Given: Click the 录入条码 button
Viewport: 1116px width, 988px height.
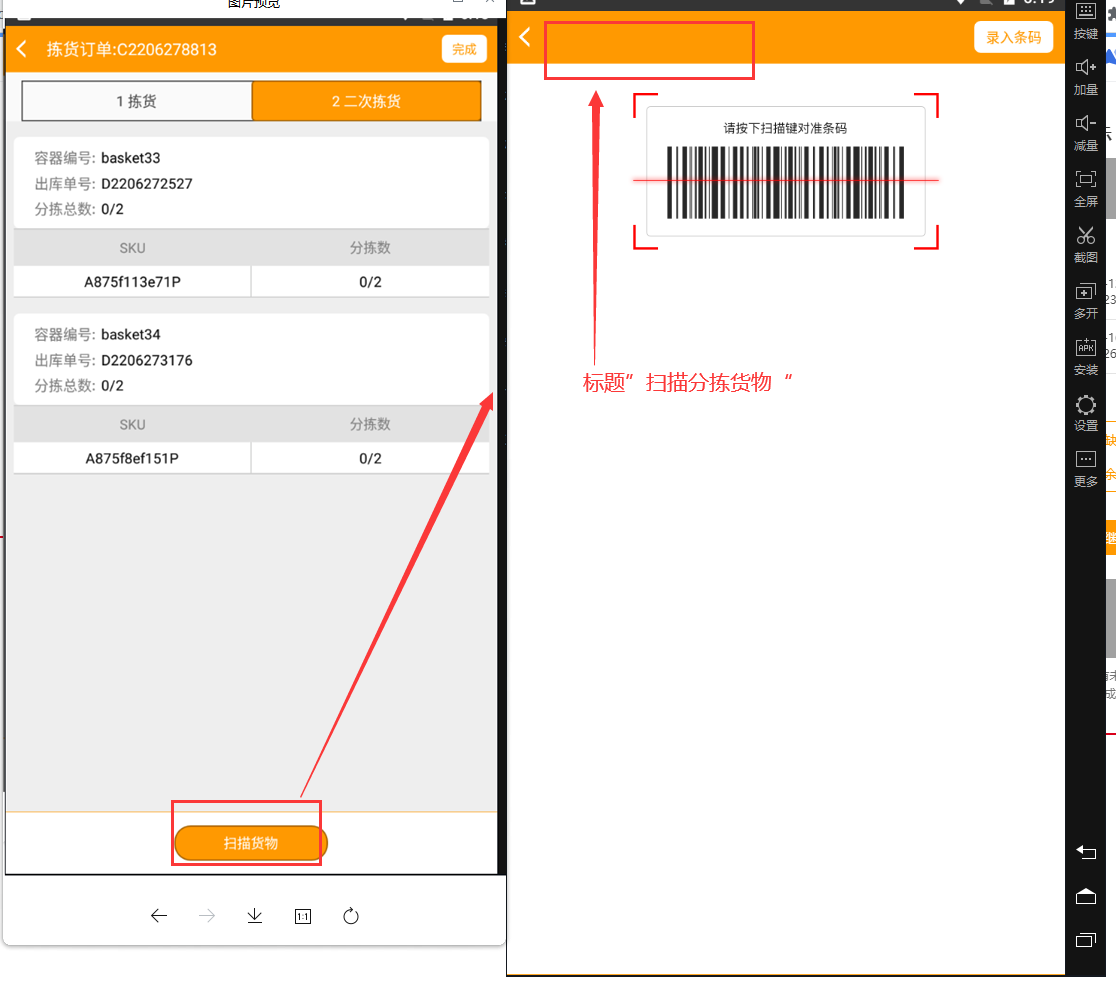Looking at the screenshot, I should tap(1013, 37).
